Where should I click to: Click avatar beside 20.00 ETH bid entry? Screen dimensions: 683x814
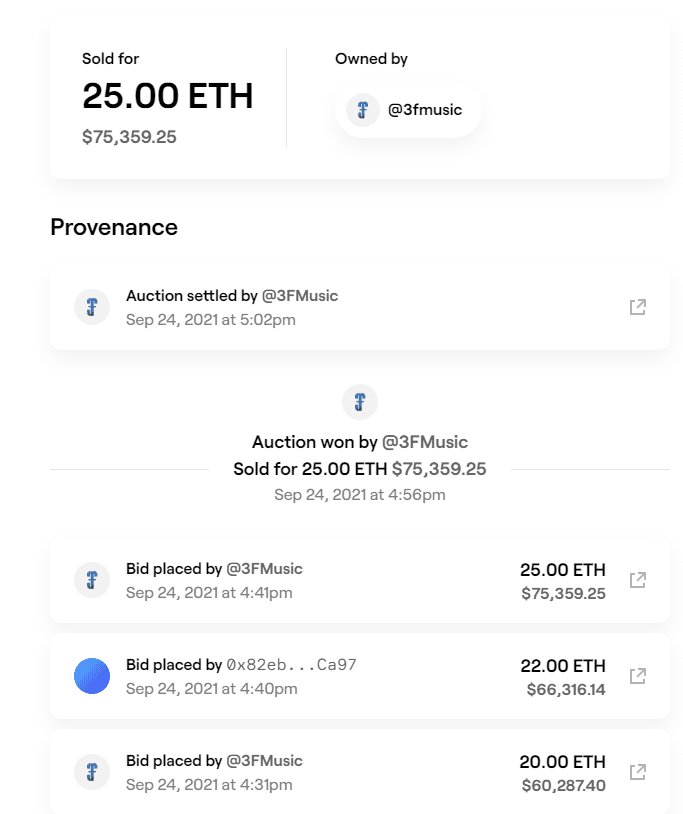(92, 772)
